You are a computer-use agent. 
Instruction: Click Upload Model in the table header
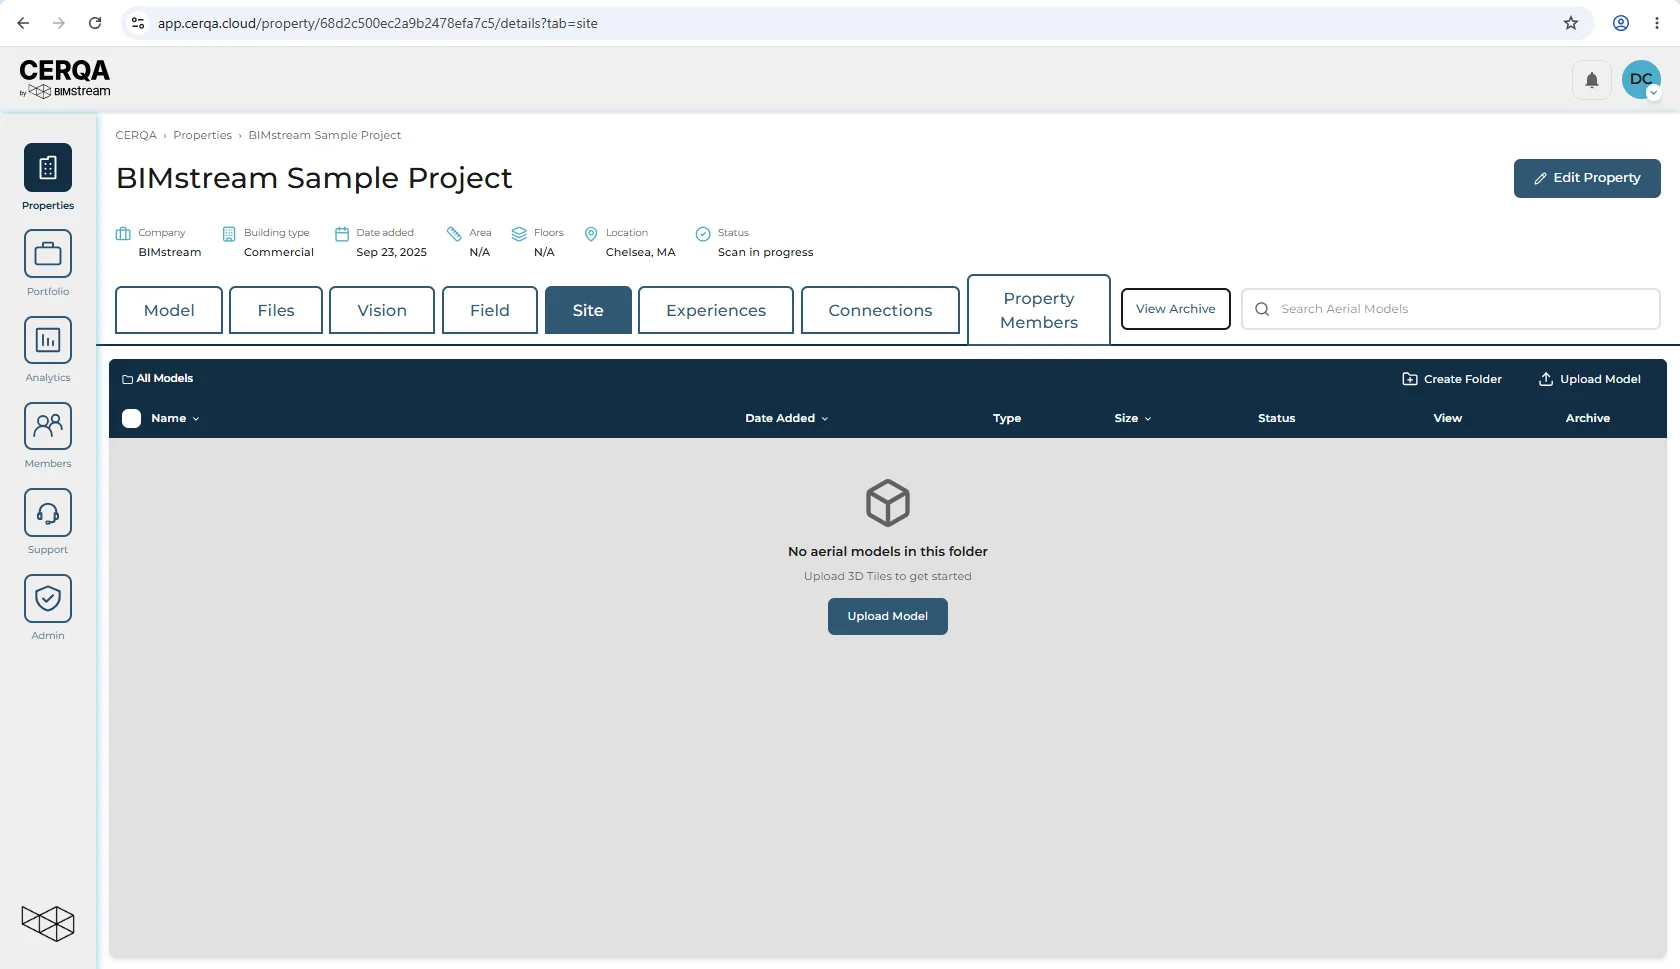tap(1589, 379)
